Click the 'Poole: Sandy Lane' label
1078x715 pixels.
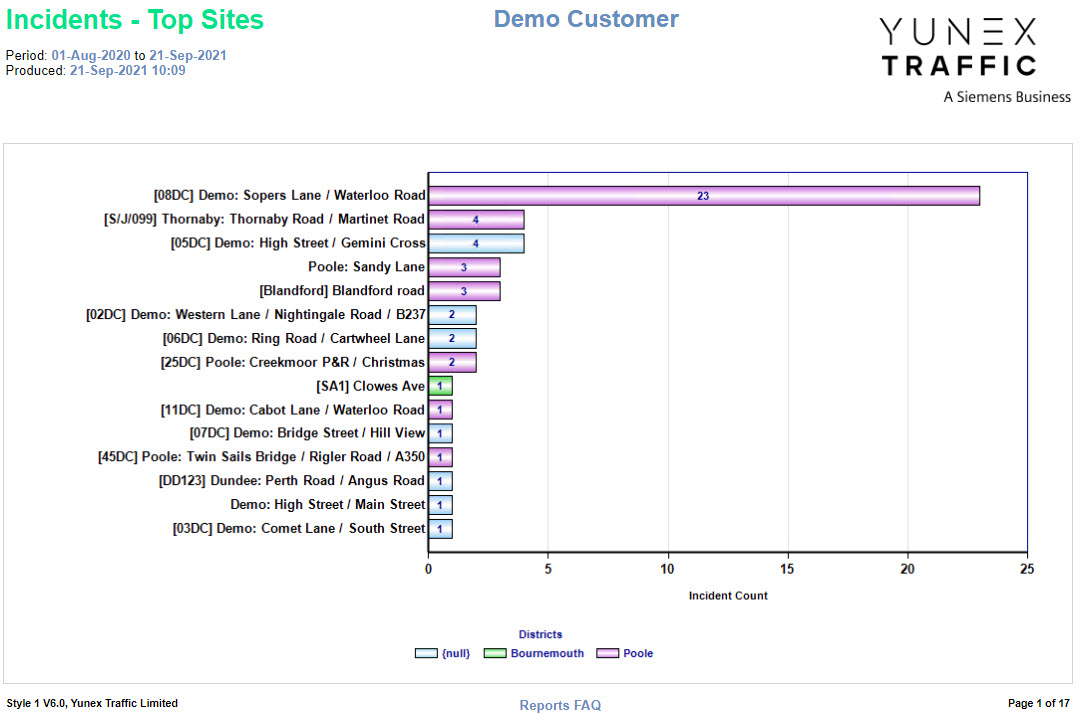[366, 267]
